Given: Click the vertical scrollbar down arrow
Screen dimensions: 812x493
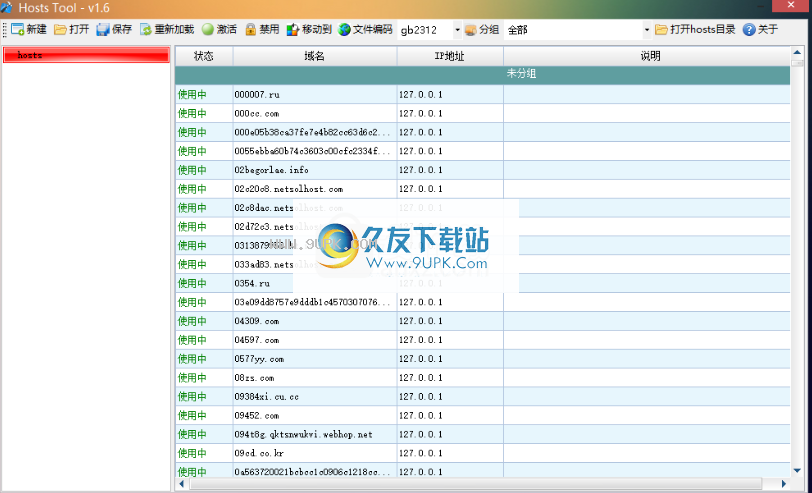Looking at the screenshot, I should (x=798, y=471).
